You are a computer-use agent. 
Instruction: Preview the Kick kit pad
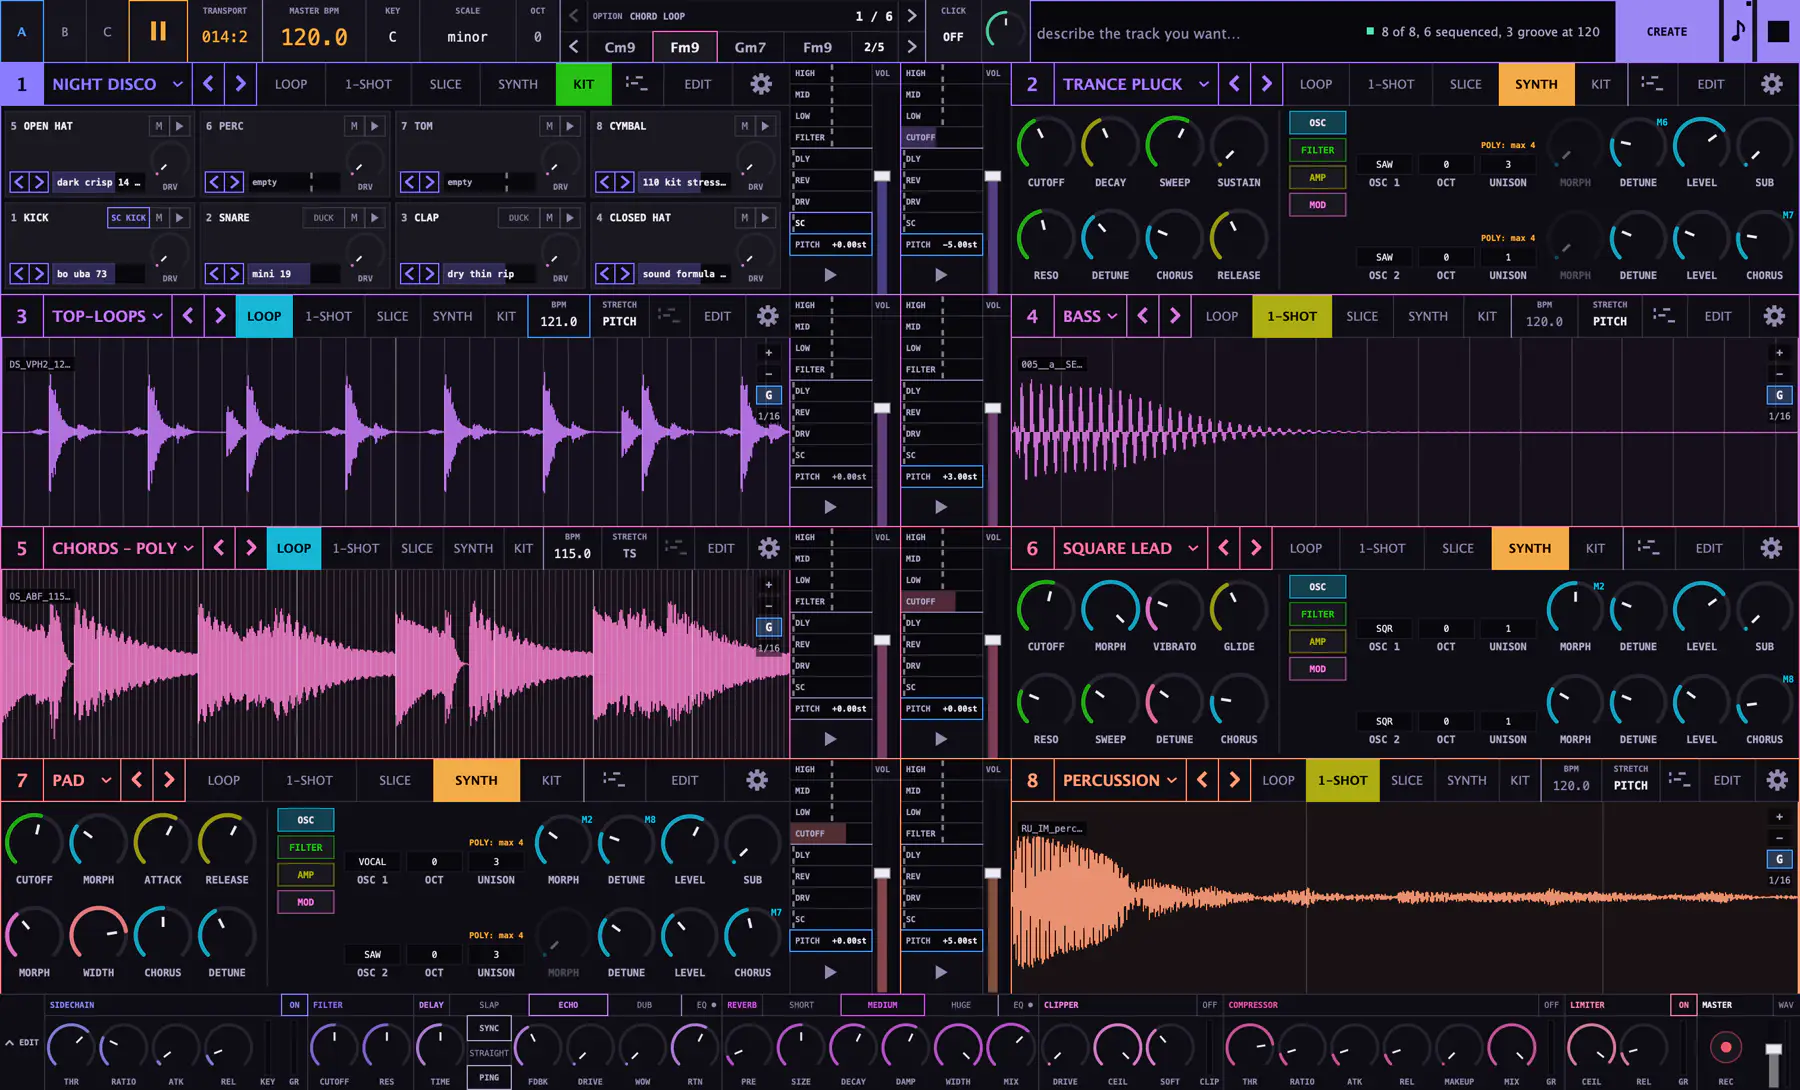[x=180, y=217]
